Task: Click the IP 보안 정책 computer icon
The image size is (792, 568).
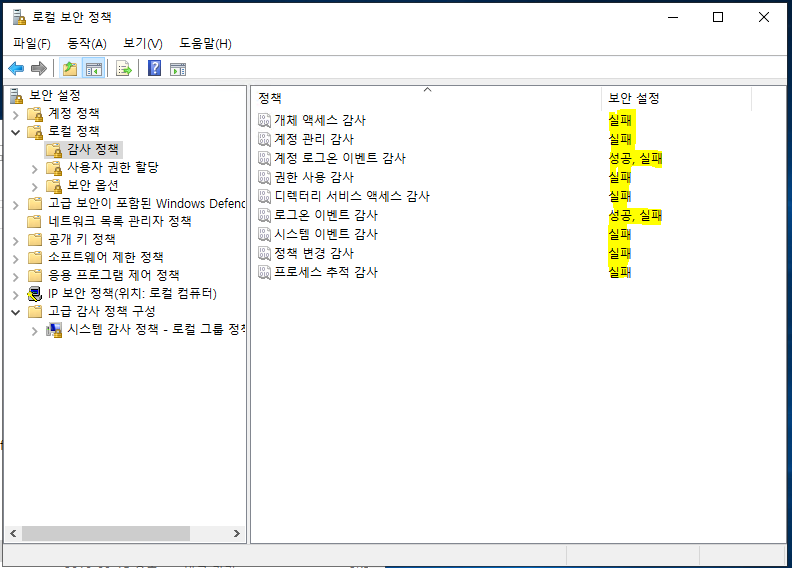Action: pyautogui.click(x=35, y=294)
